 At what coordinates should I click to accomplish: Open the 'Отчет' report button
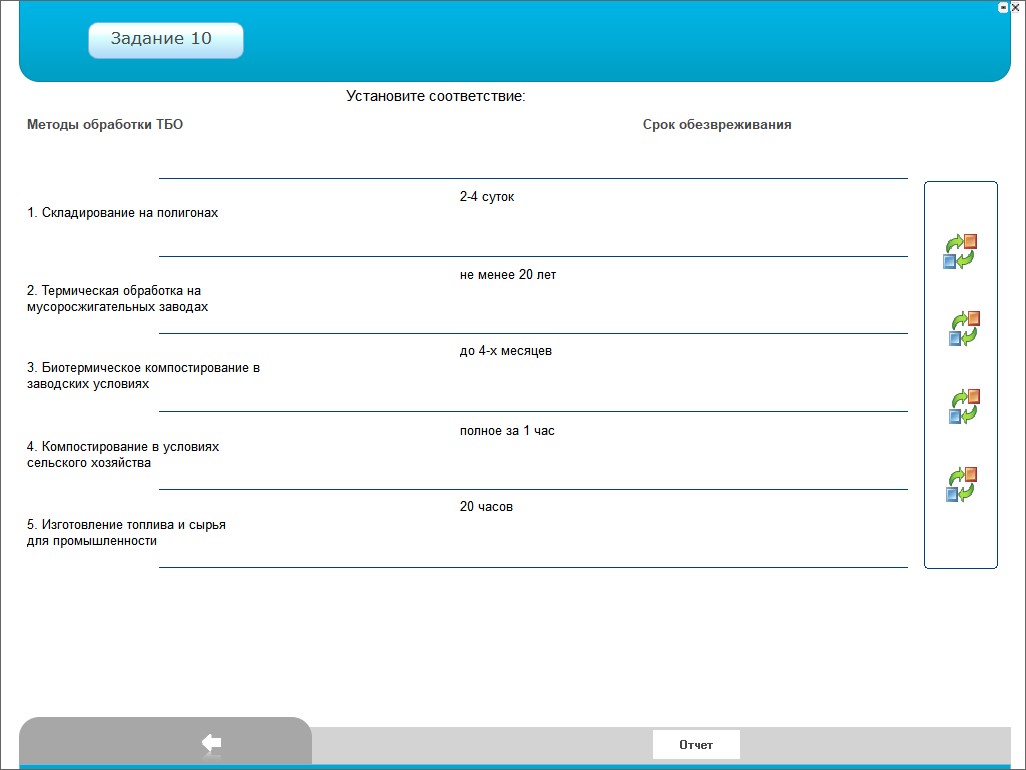pos(696,745)
